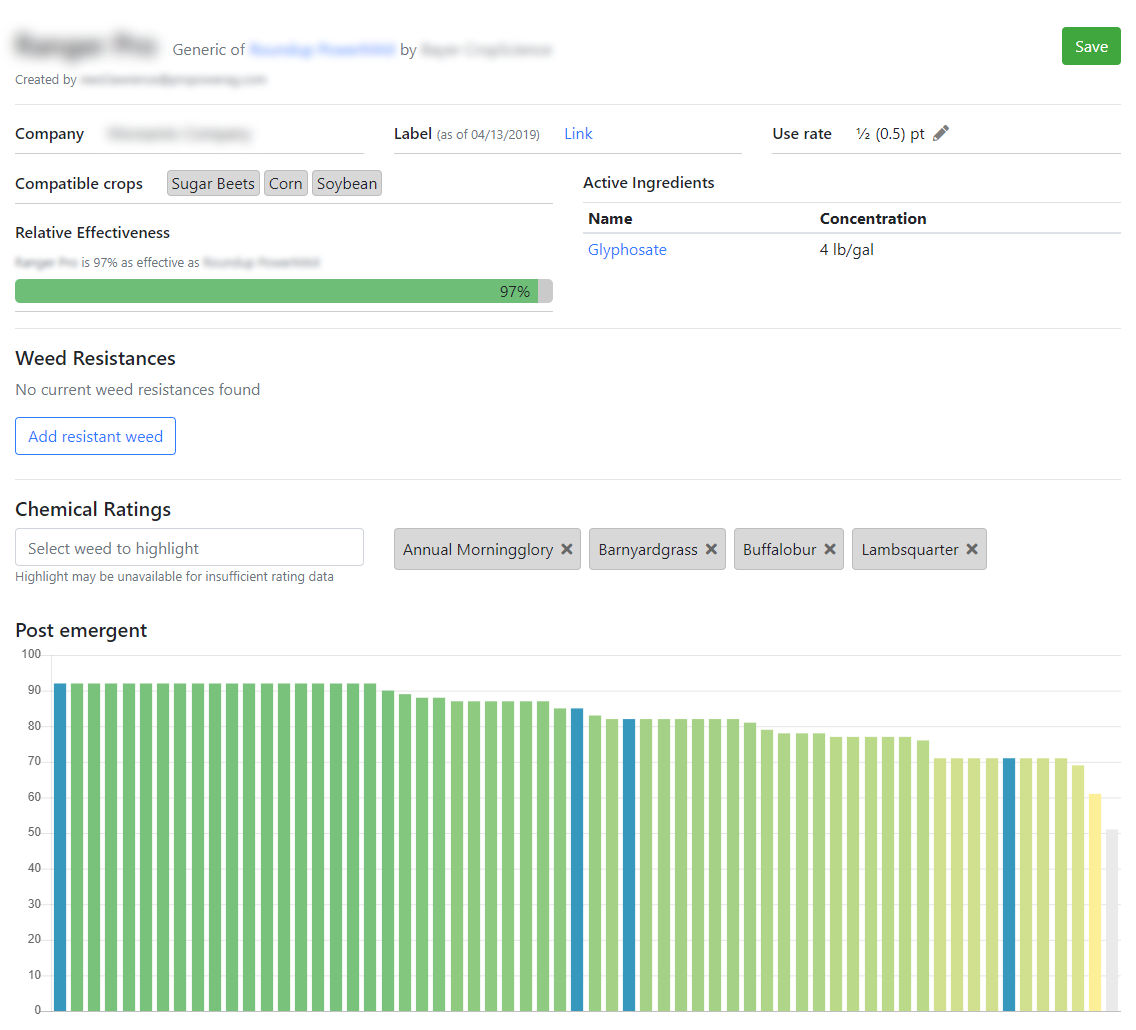Delete the Buffalobur highlight tag
1136x1030 pixels.
pos(829,549)
